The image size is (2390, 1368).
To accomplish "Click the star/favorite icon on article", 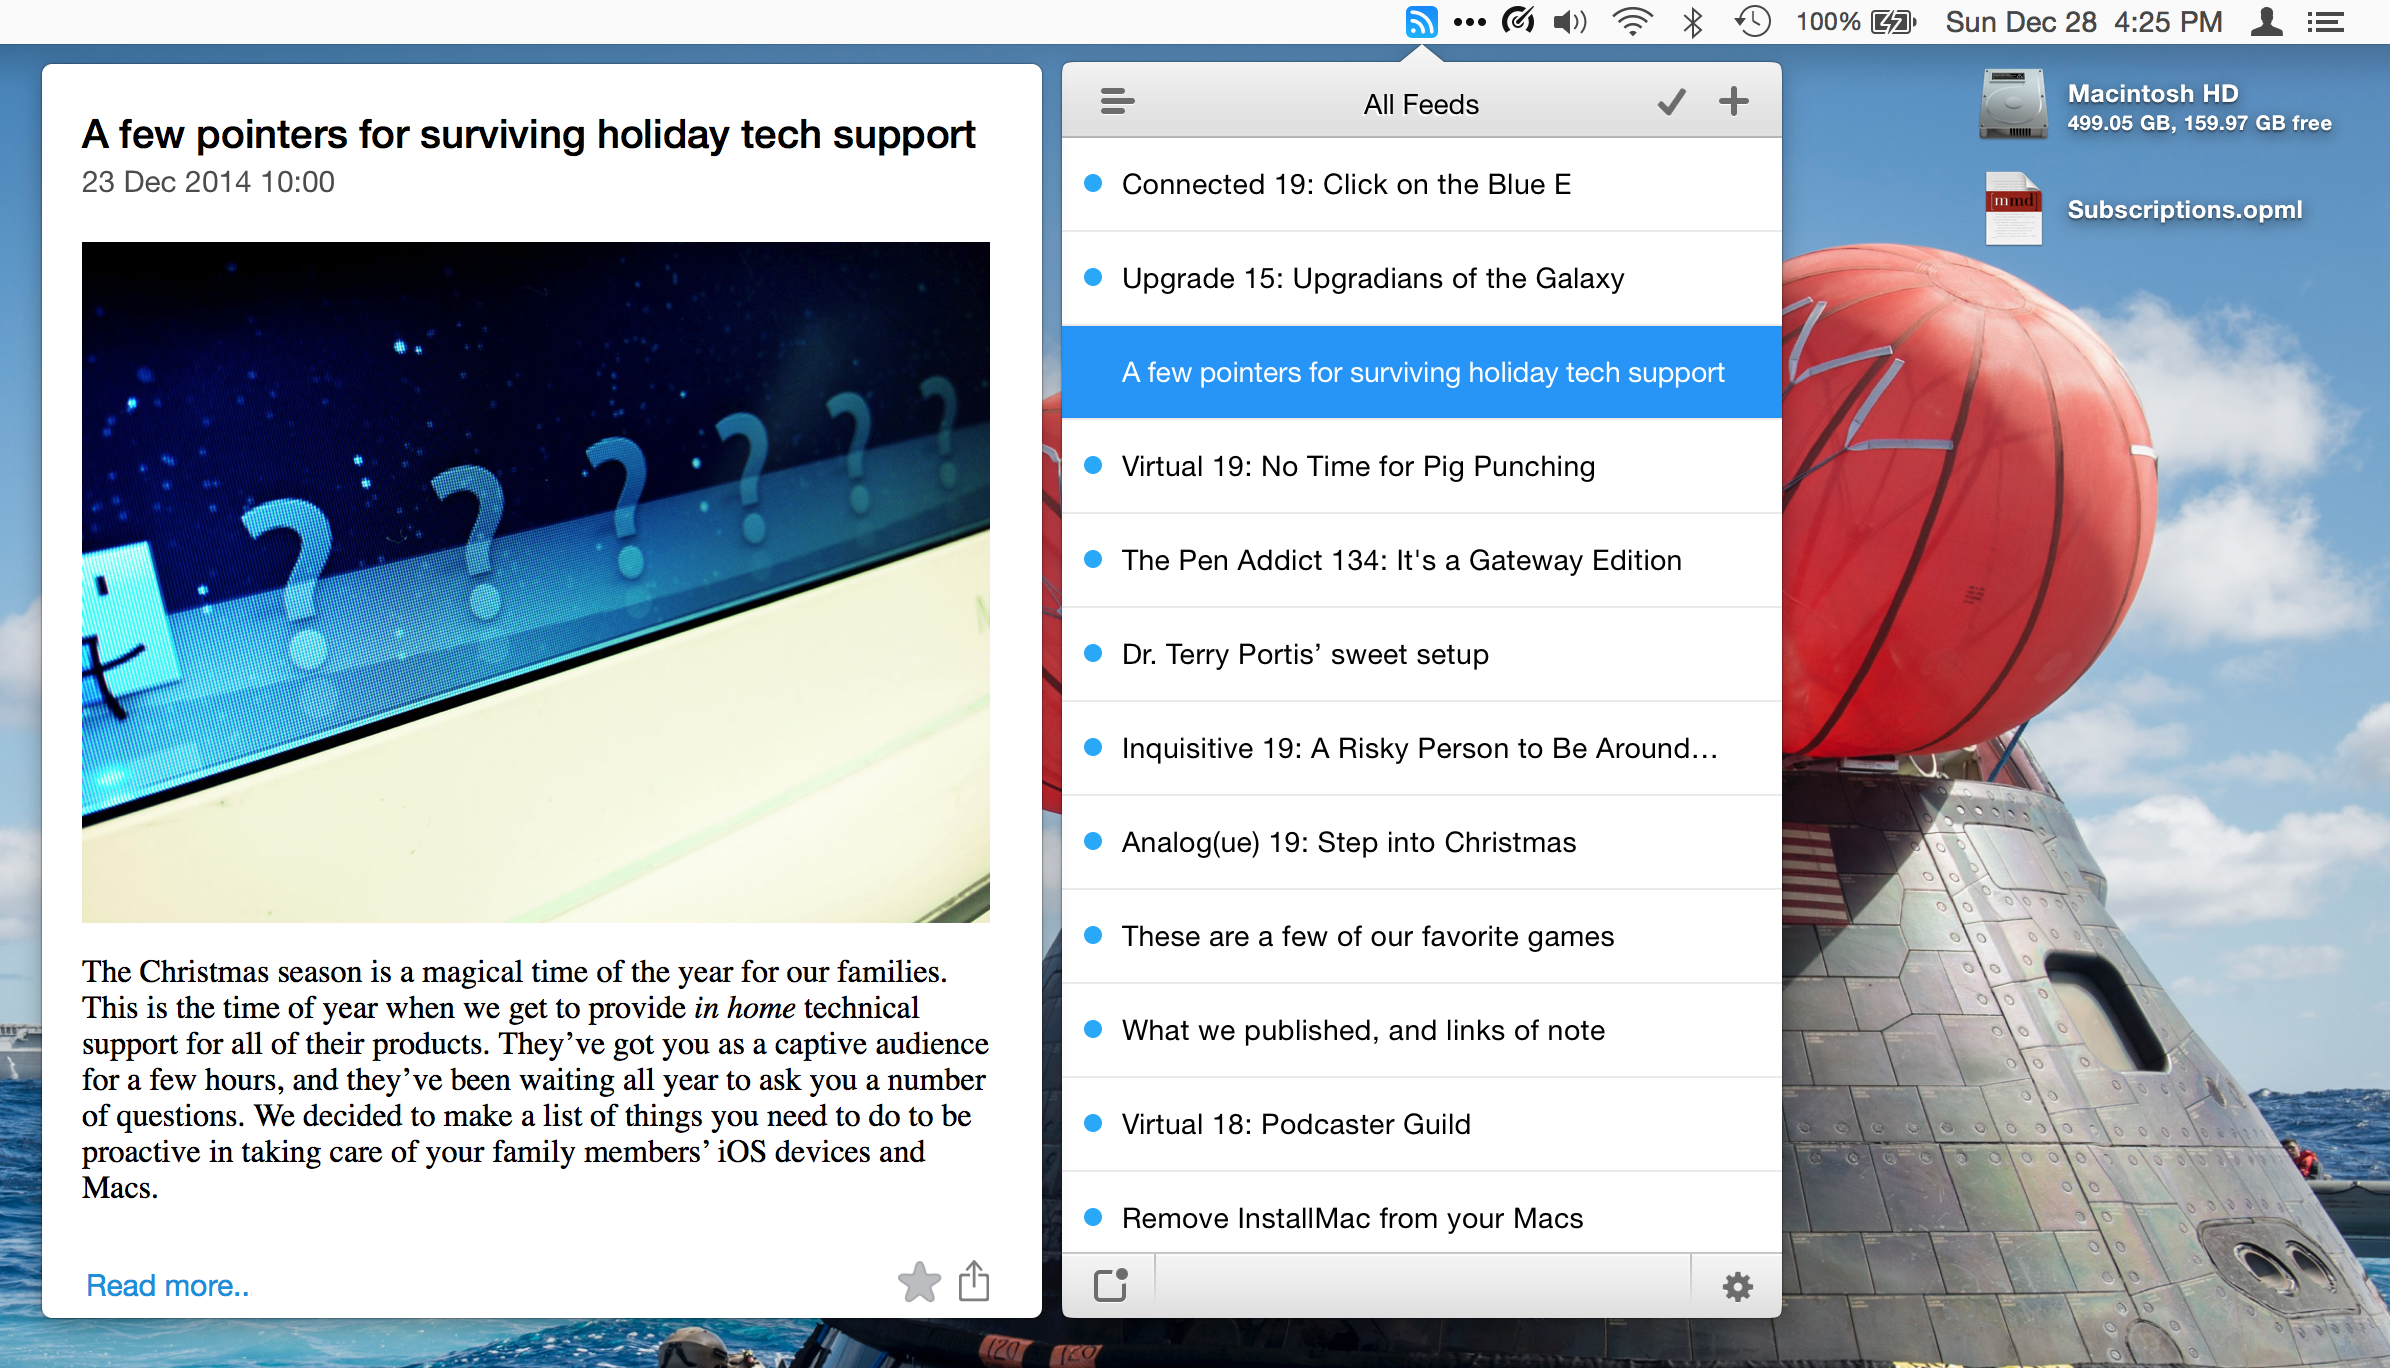I will tap(919, 1283).
